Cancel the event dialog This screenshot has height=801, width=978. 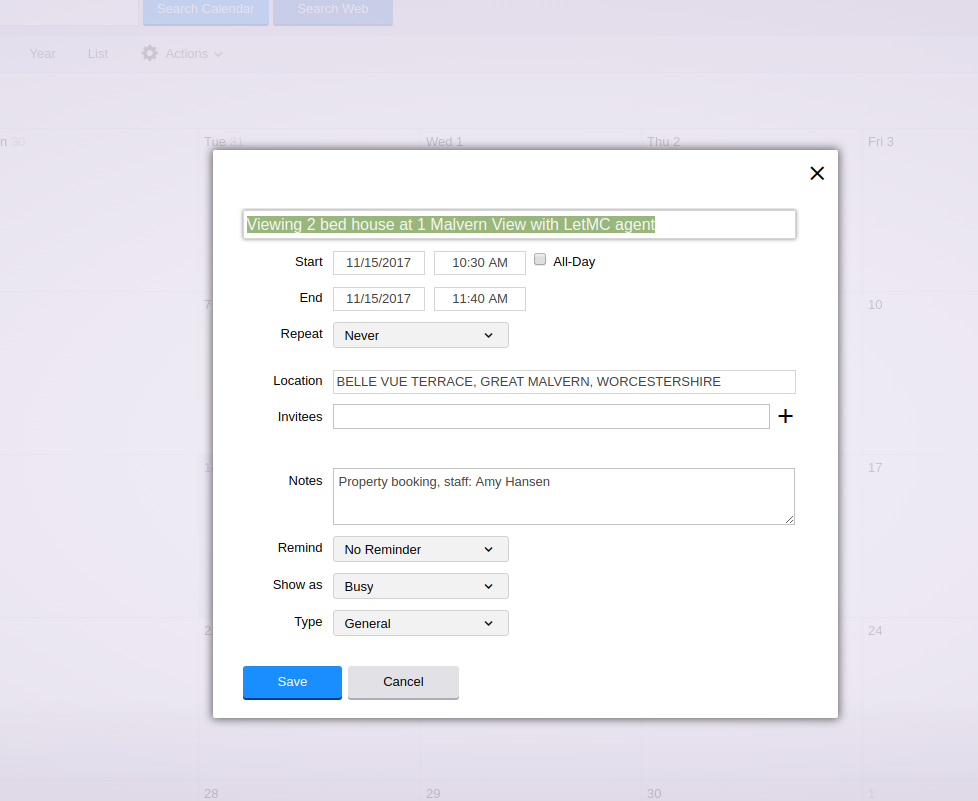[x=403, y=682]
